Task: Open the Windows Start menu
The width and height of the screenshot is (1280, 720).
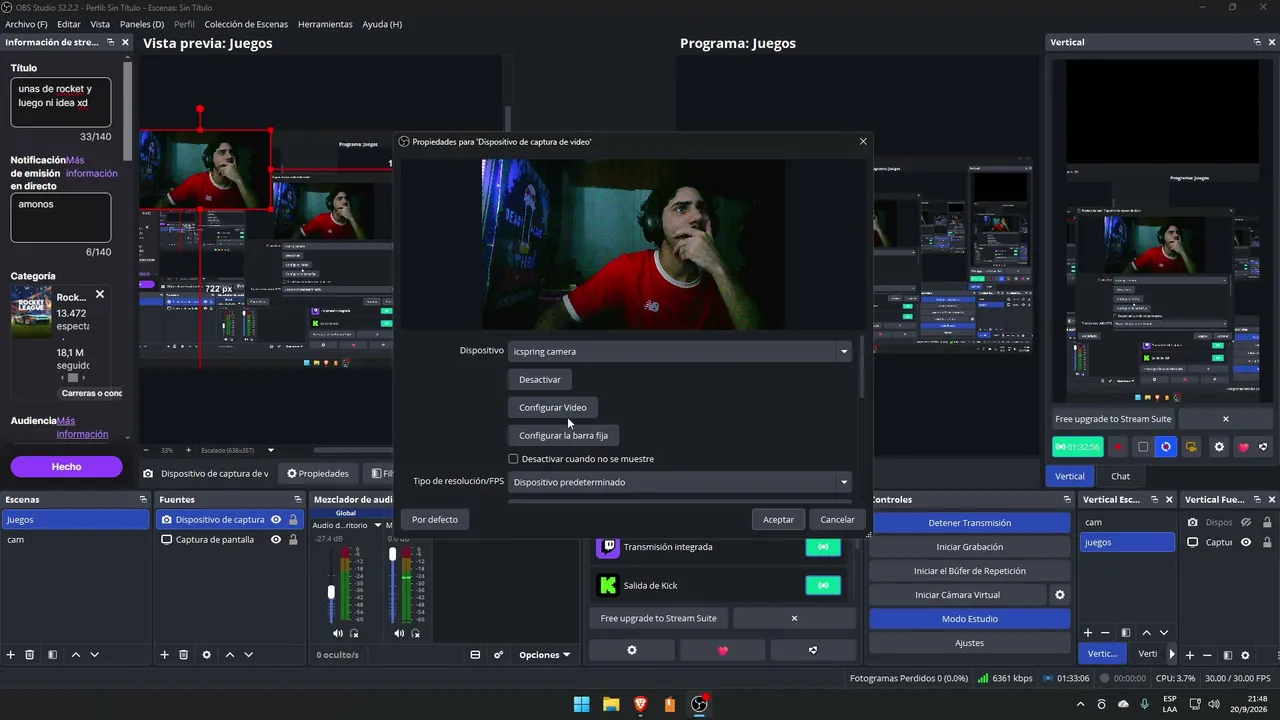Action: (581, 704)
